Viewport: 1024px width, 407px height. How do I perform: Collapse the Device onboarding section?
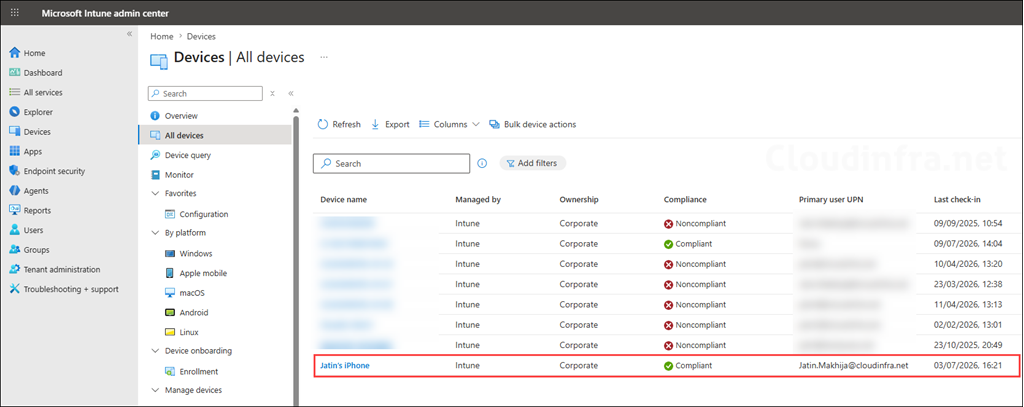(155, 351)
